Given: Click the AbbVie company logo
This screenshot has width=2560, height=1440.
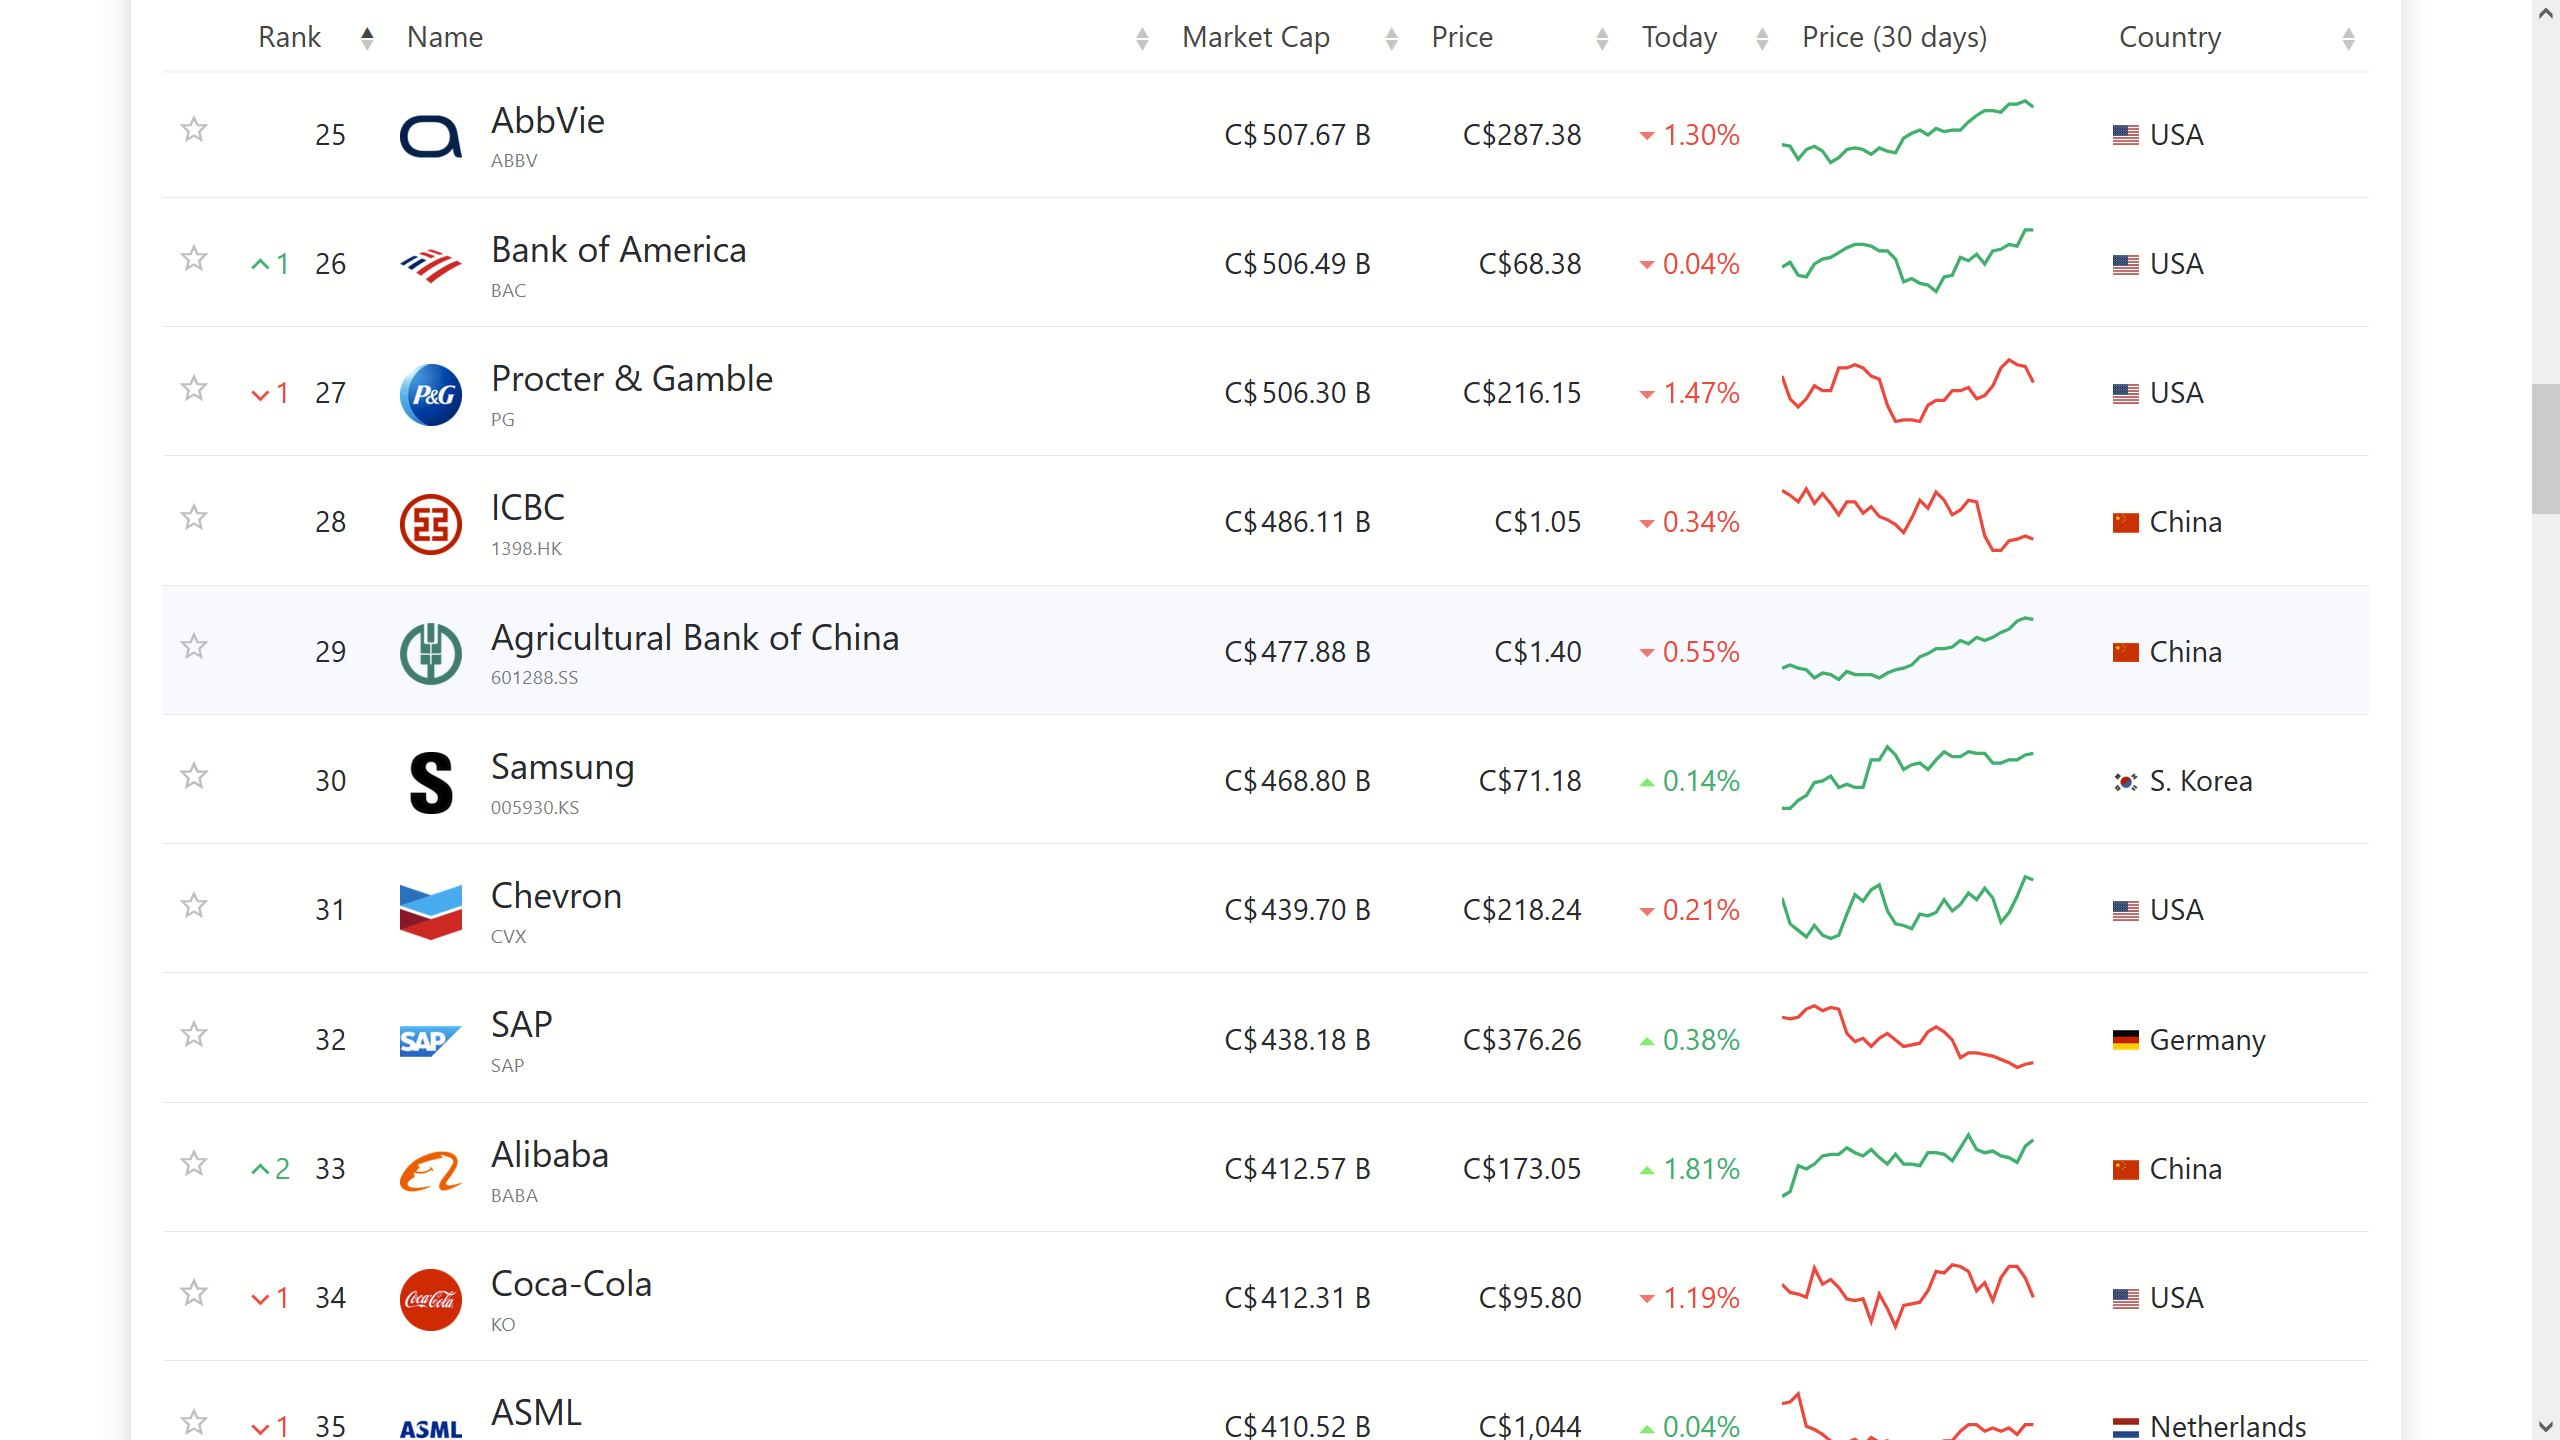Looking at the screenshot, I should (430, 136).
